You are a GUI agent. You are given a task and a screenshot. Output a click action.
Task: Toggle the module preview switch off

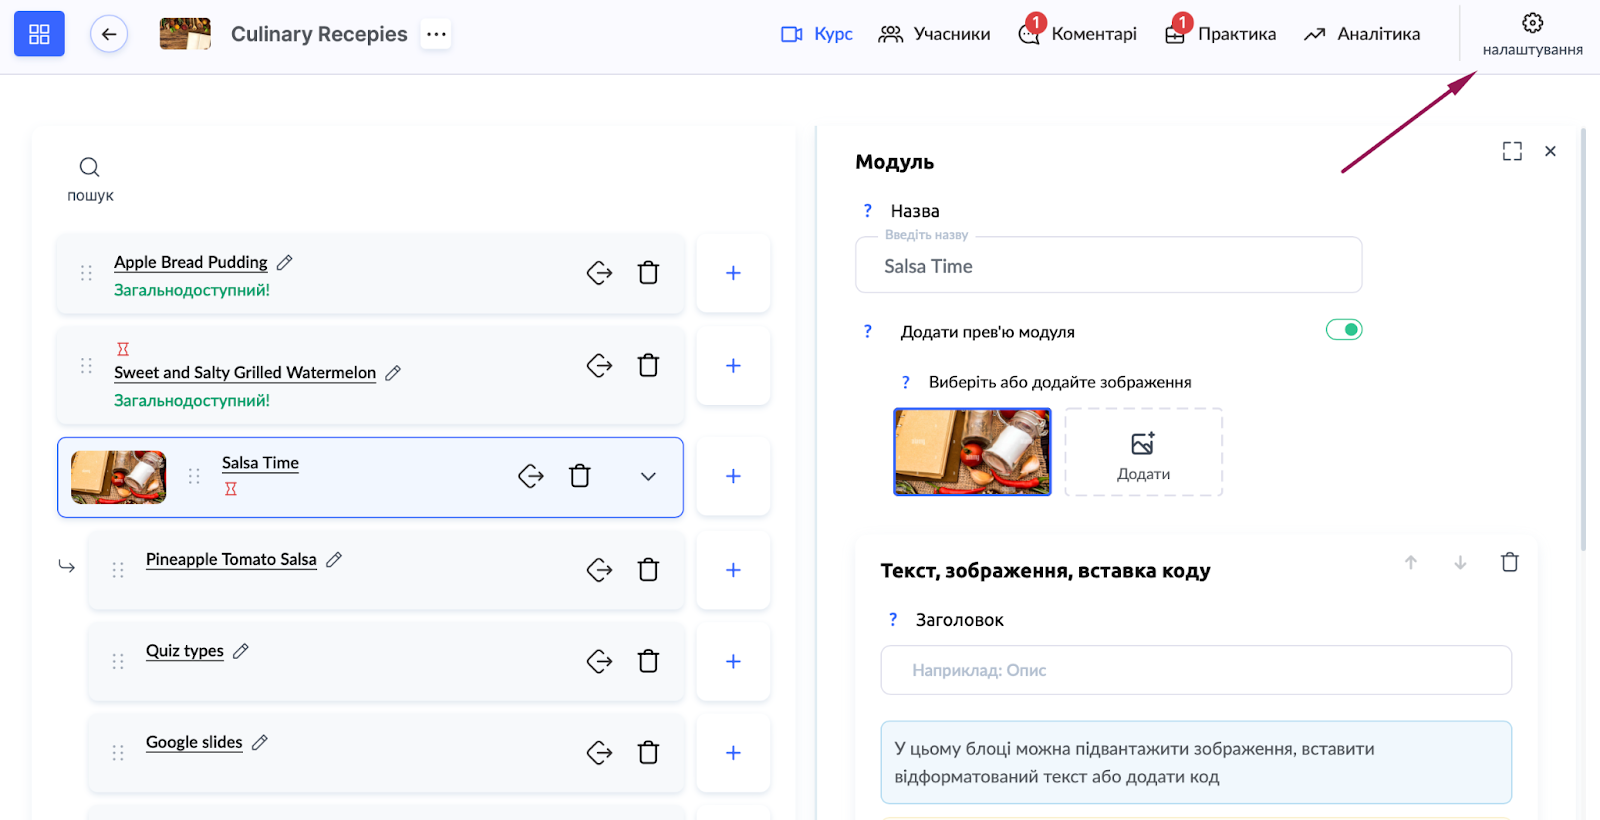click(x=1343, y=330)
